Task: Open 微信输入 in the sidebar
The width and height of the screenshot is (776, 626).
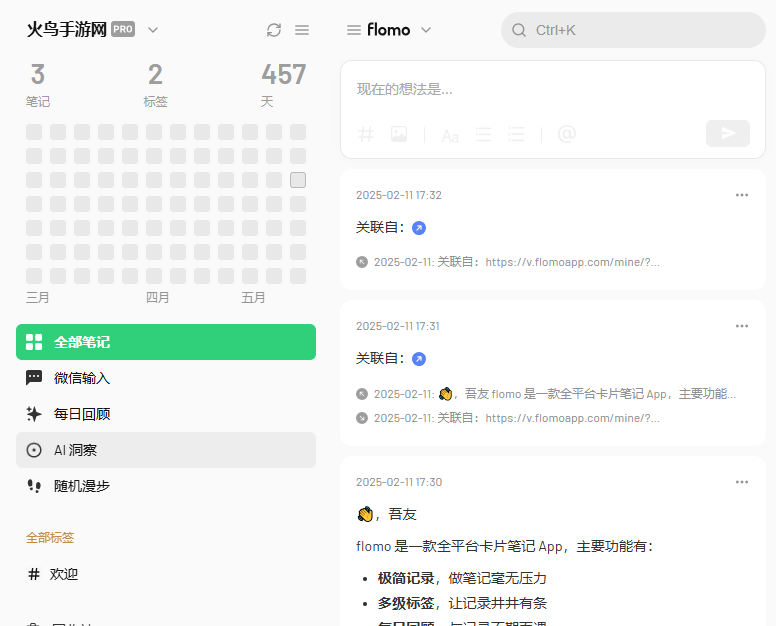Action: click(x=166, y=378)
